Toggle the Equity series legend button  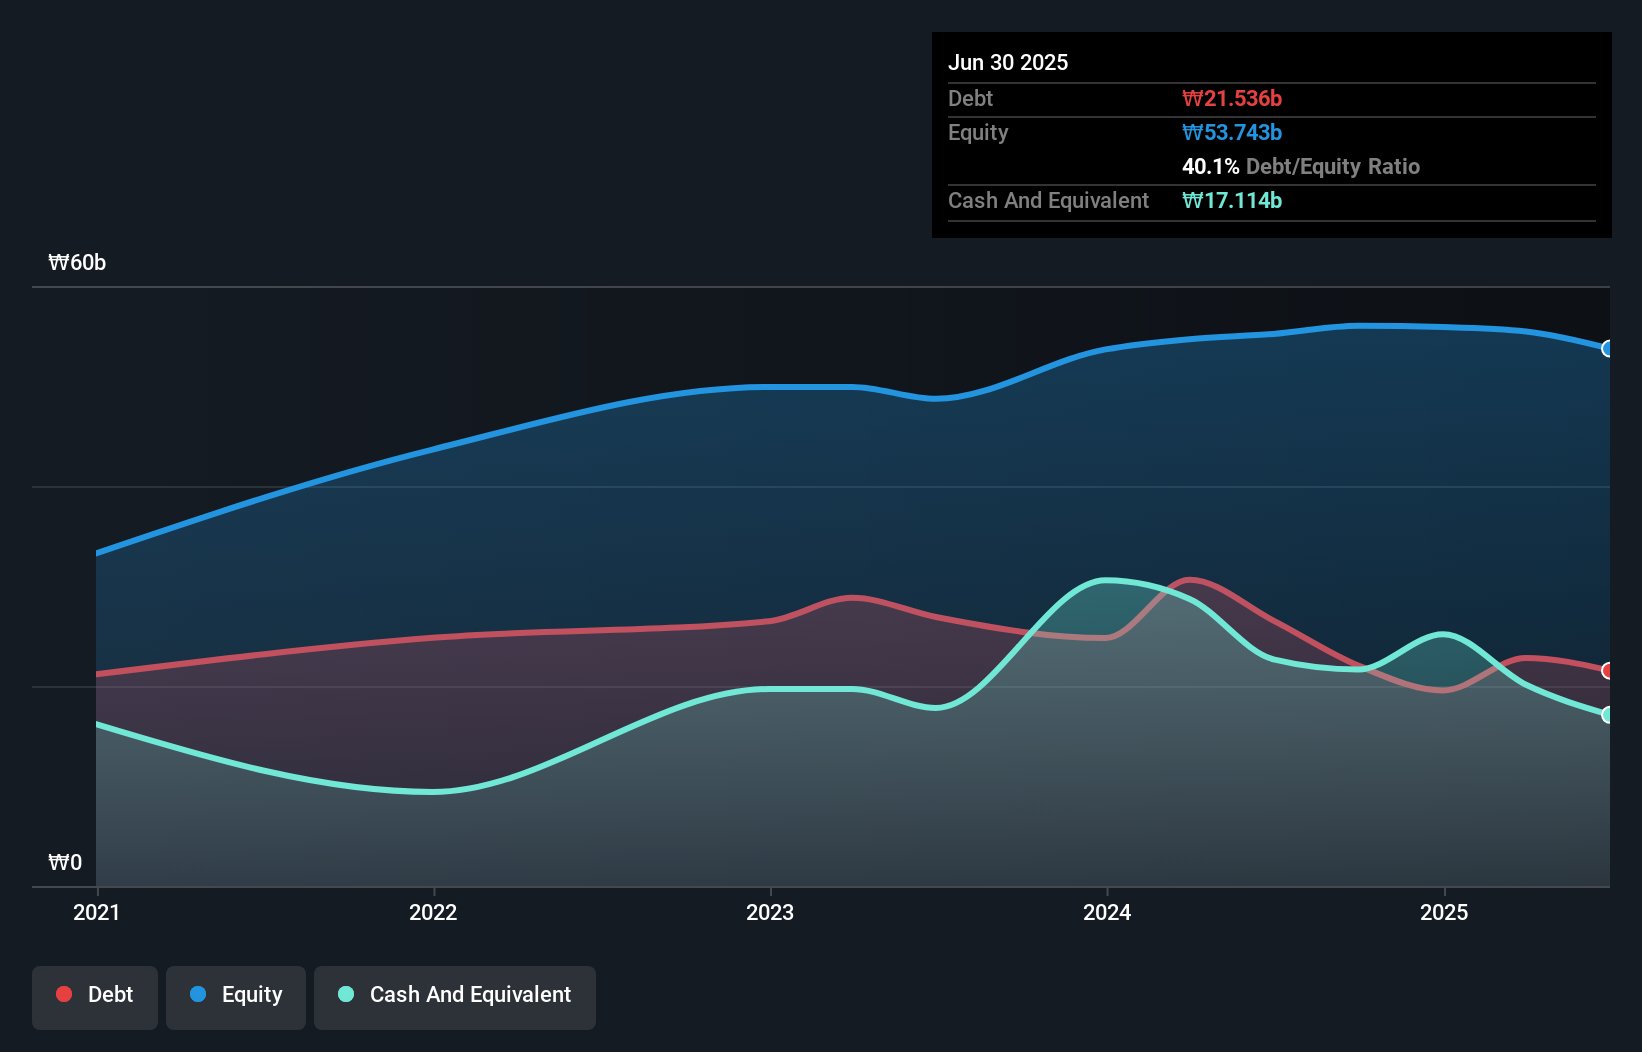[x=236, y=997]
